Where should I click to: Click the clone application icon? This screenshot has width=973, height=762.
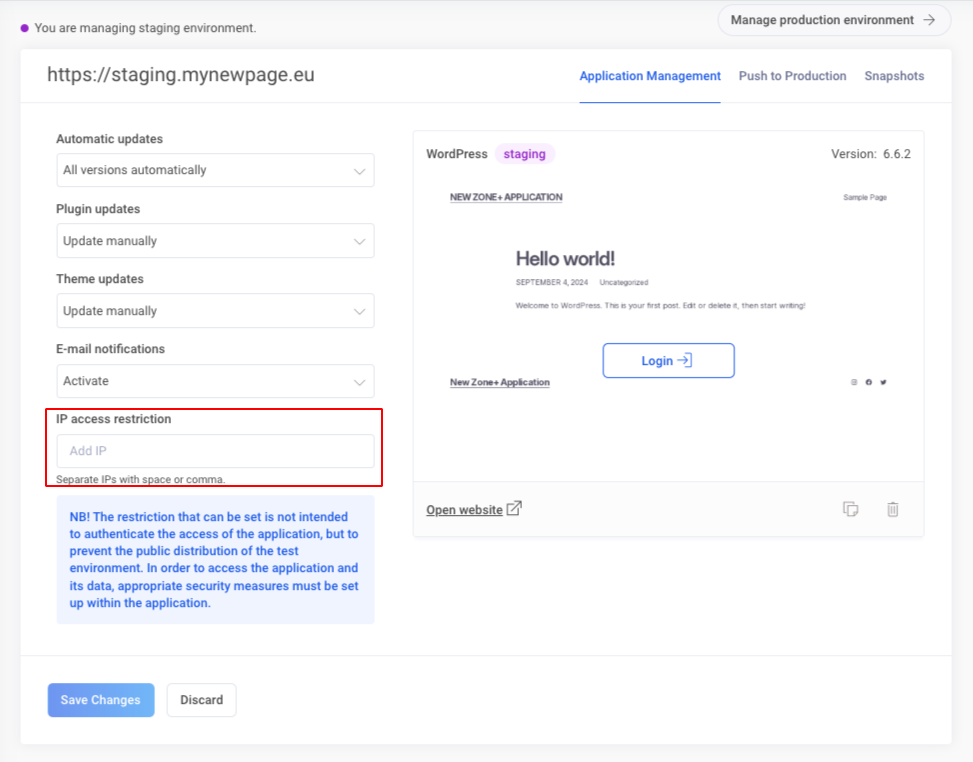850,509
